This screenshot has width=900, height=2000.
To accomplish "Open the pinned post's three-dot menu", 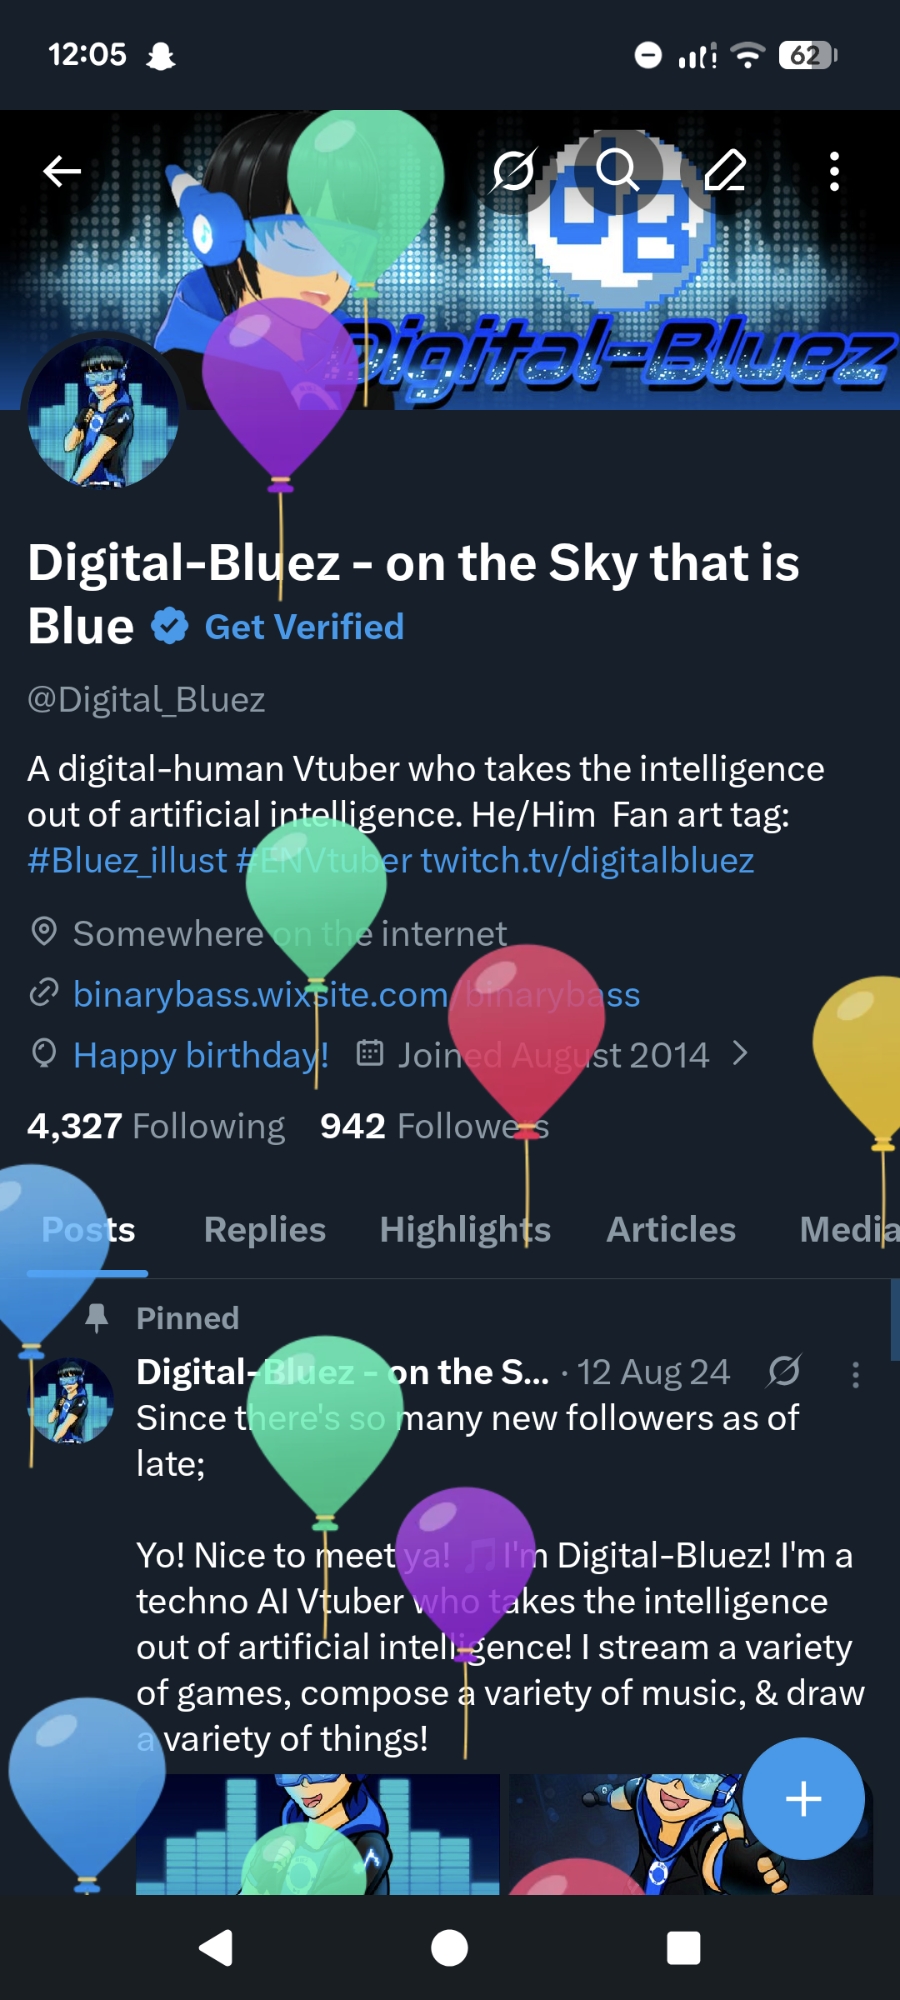I will tap(855, 1374).
